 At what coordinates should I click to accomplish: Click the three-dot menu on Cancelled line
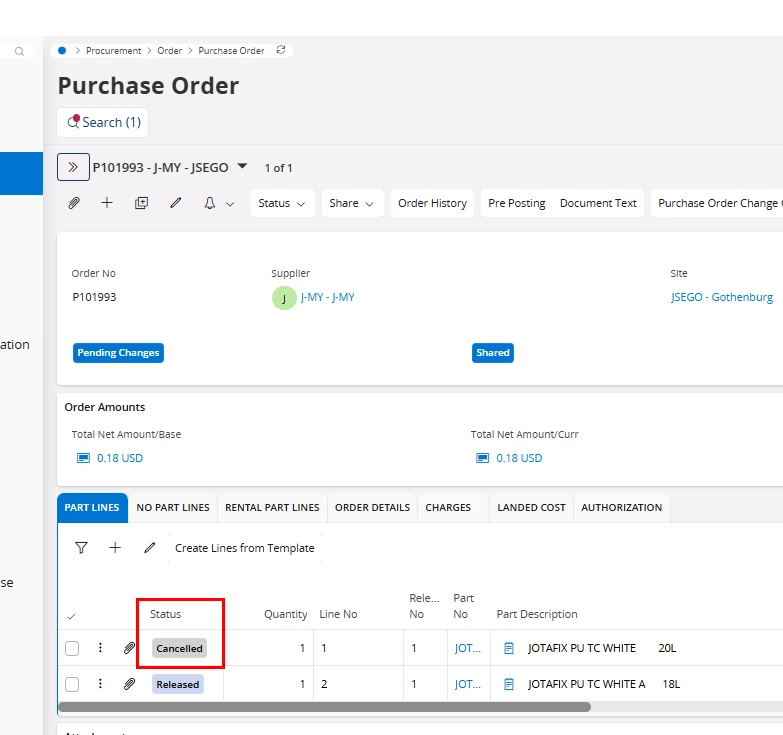coord(100,648)
